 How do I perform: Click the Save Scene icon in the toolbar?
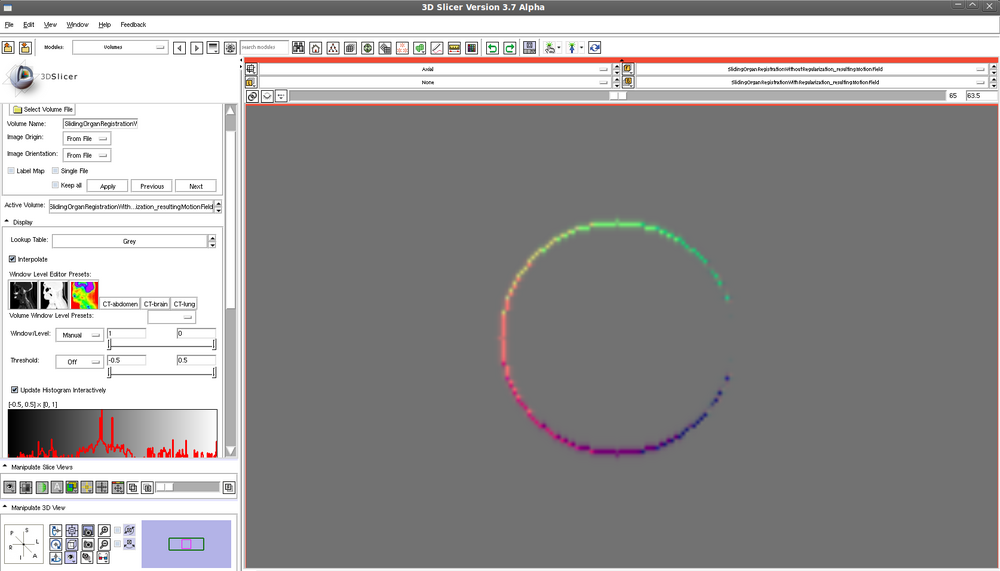[25, 48]
